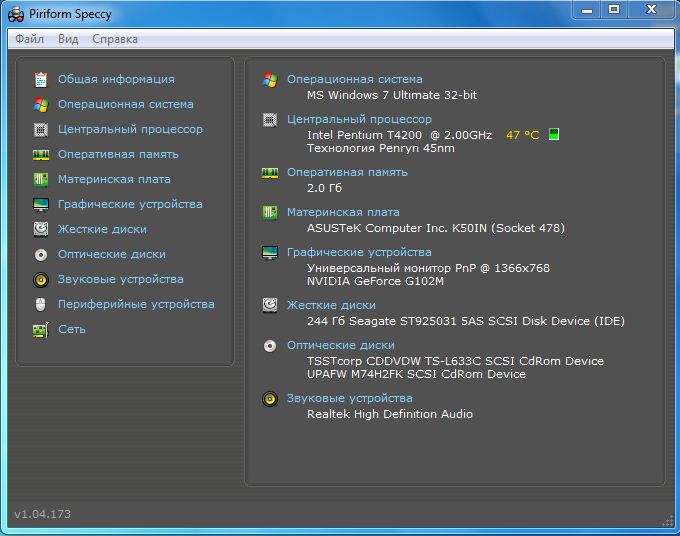The height and width of the screenshot is (536, 680).
Task: Click Материнская плата heading in summary panel
Action: point(342,212)
